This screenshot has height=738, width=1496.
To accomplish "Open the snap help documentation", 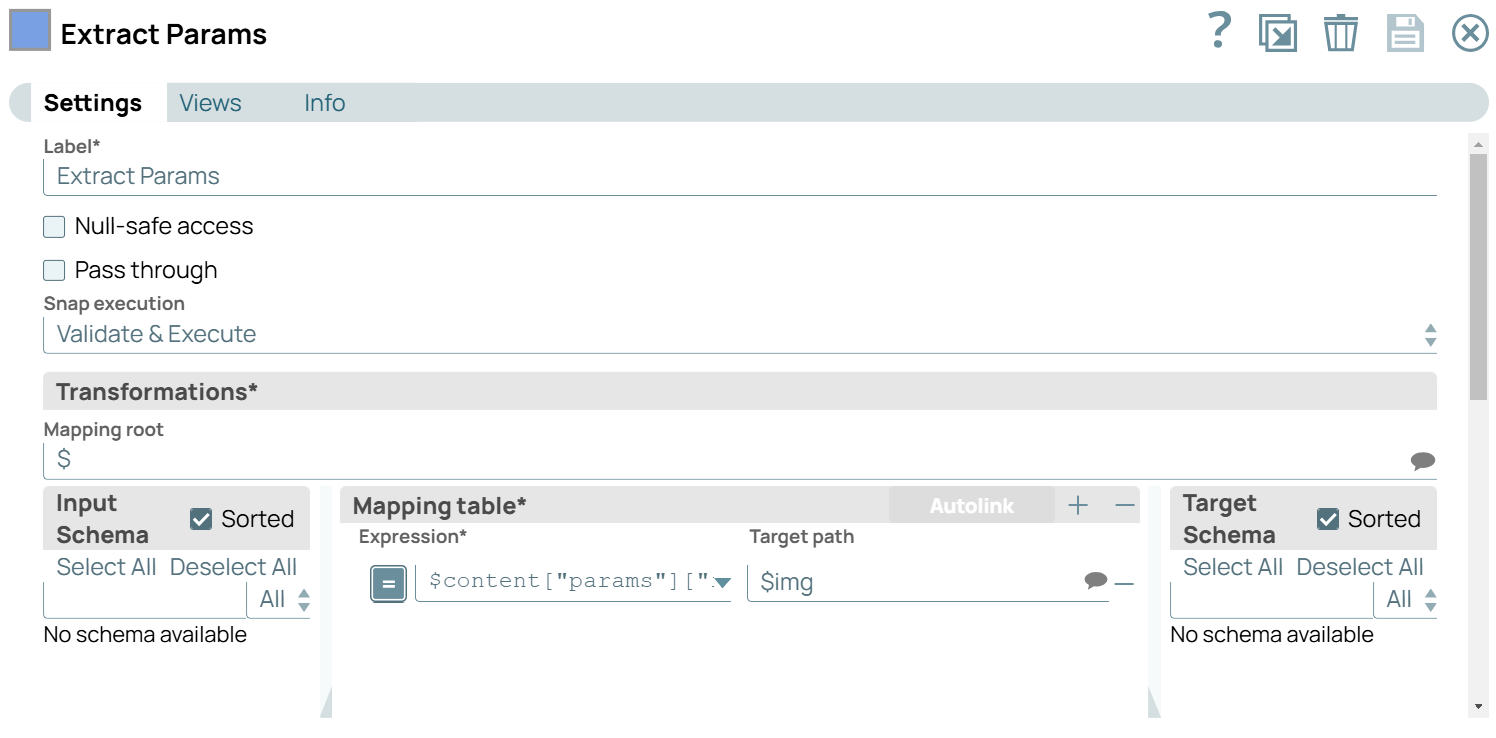I will (x=1219, y=31).
